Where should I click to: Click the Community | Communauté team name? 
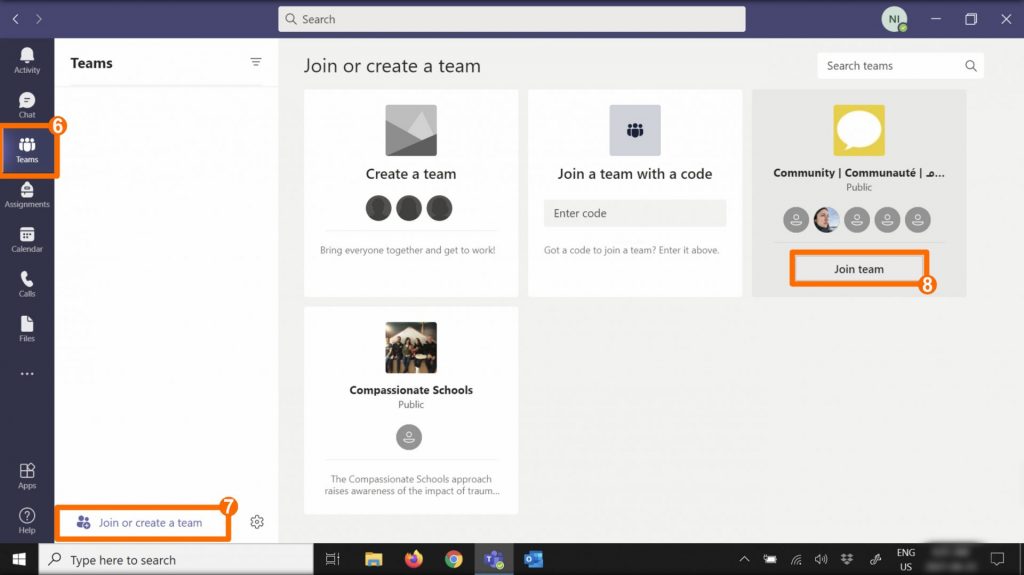coord(859,172)
